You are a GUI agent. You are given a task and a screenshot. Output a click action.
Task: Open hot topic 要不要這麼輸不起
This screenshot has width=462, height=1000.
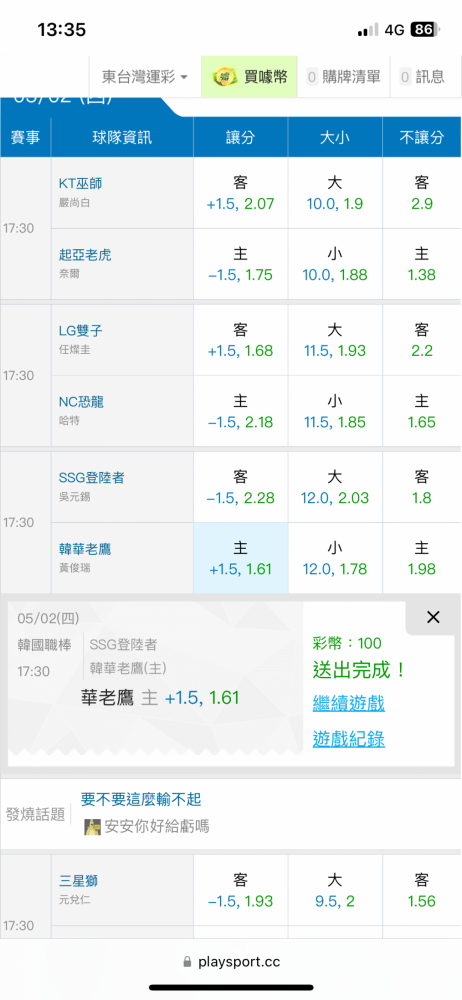pos(141,799)
